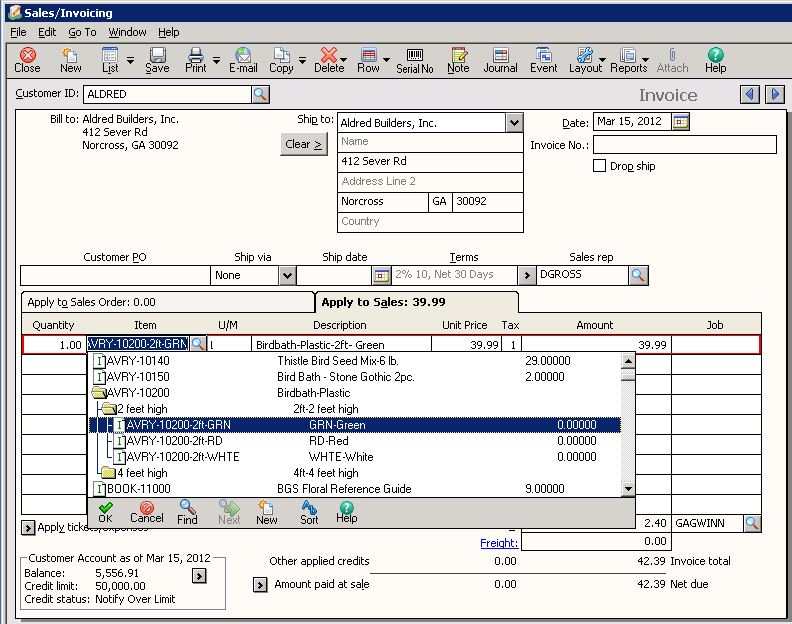Open the Freight link
Image resolution: width=792 pixels, height=624 pixels.
499,543
